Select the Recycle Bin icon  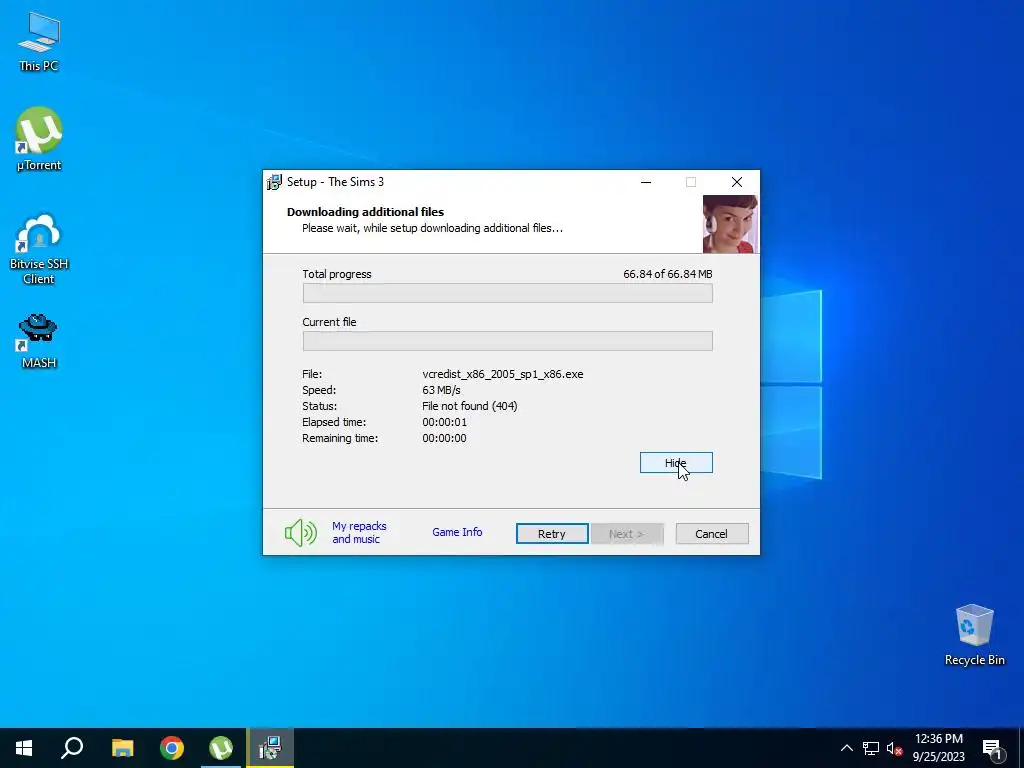click(x=974, y=635)
